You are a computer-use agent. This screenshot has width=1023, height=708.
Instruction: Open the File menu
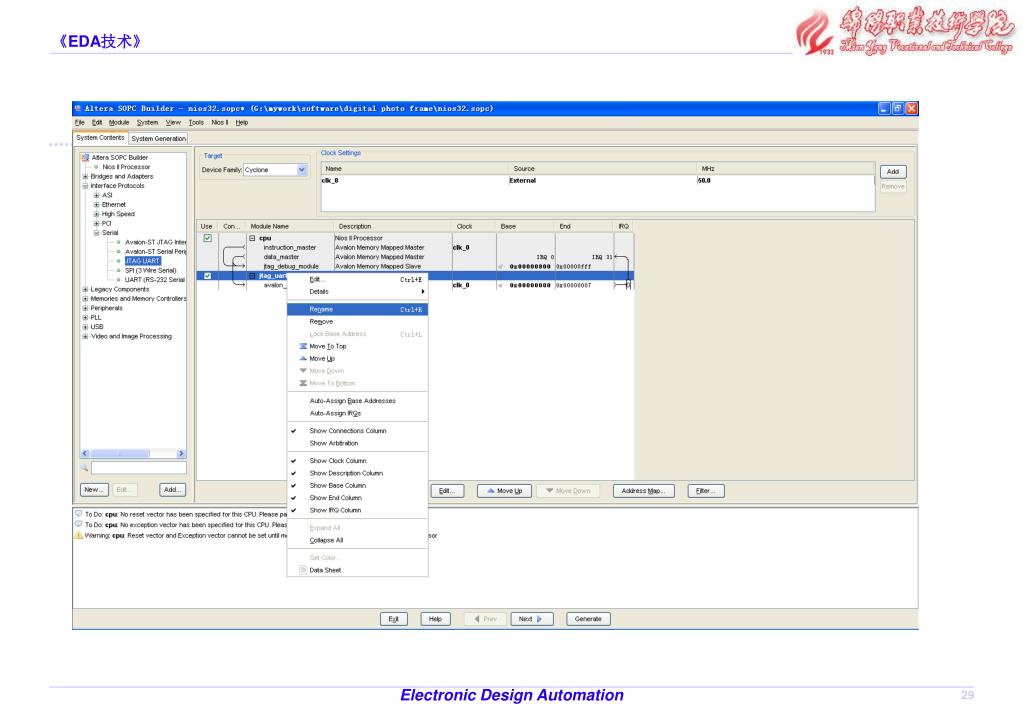tap(80, 123)
